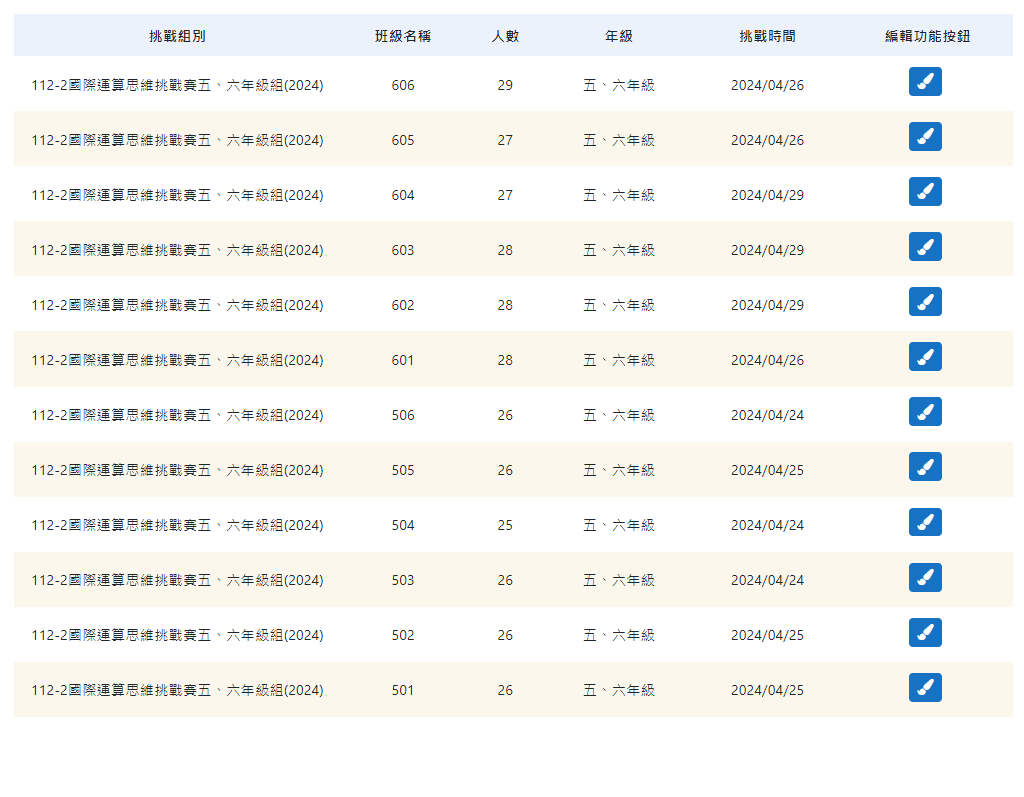Click 五、六年級 grade cell in row 606
Image resolution: width=1024 pixels, height=797 pixels.
click(618, 85)
